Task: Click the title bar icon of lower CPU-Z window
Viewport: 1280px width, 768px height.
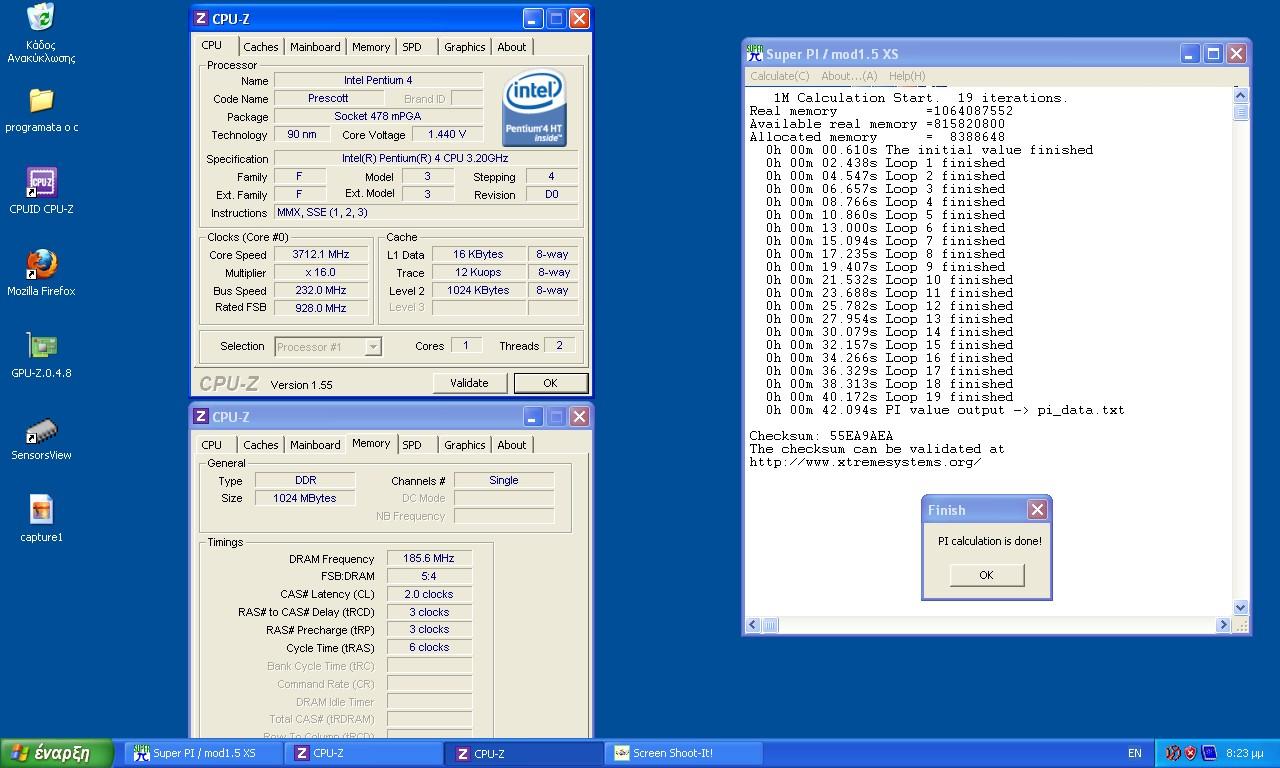Action: click(202, 416)
